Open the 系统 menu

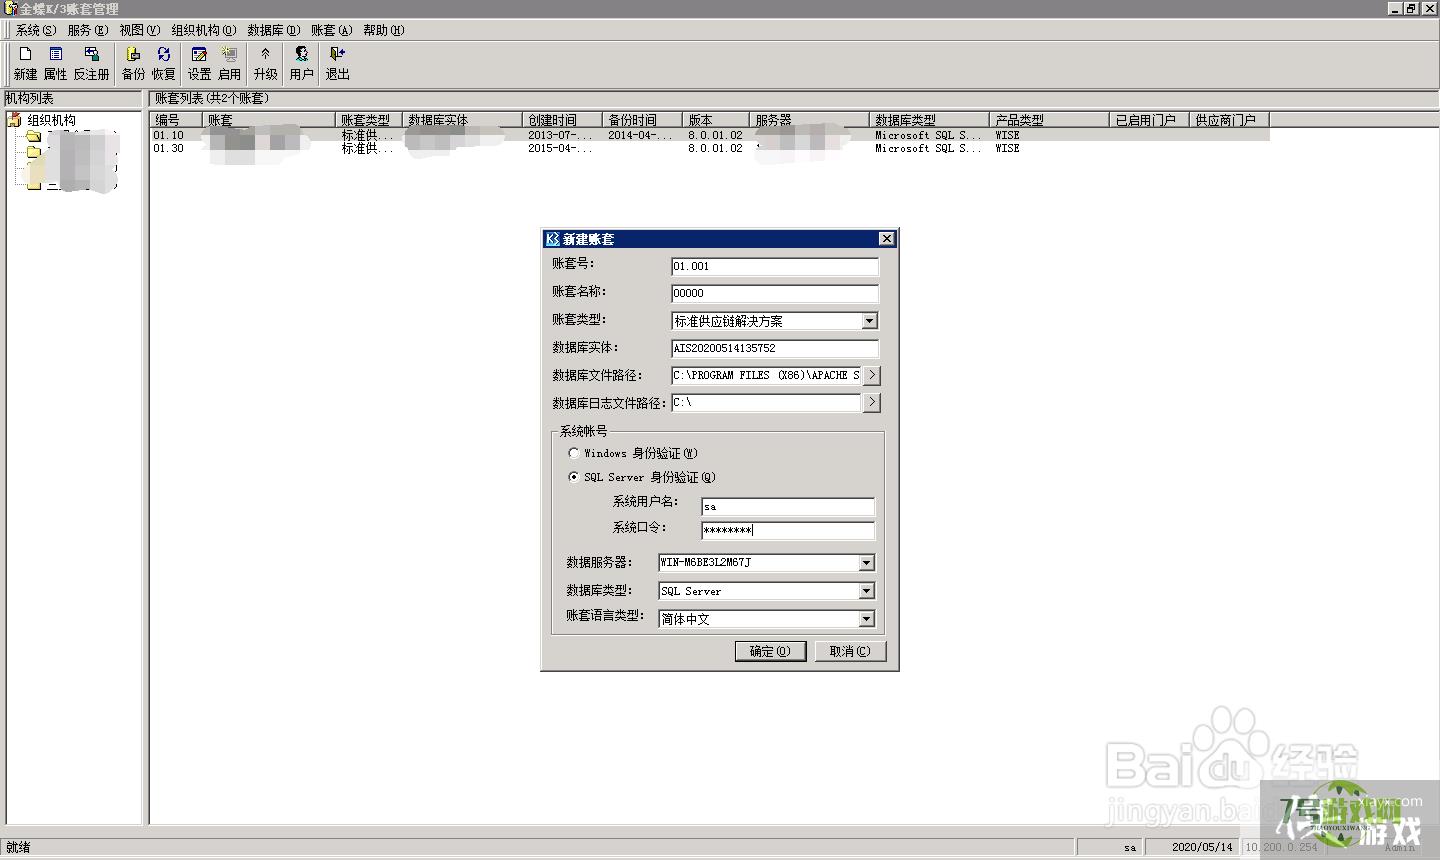[36, 31]
